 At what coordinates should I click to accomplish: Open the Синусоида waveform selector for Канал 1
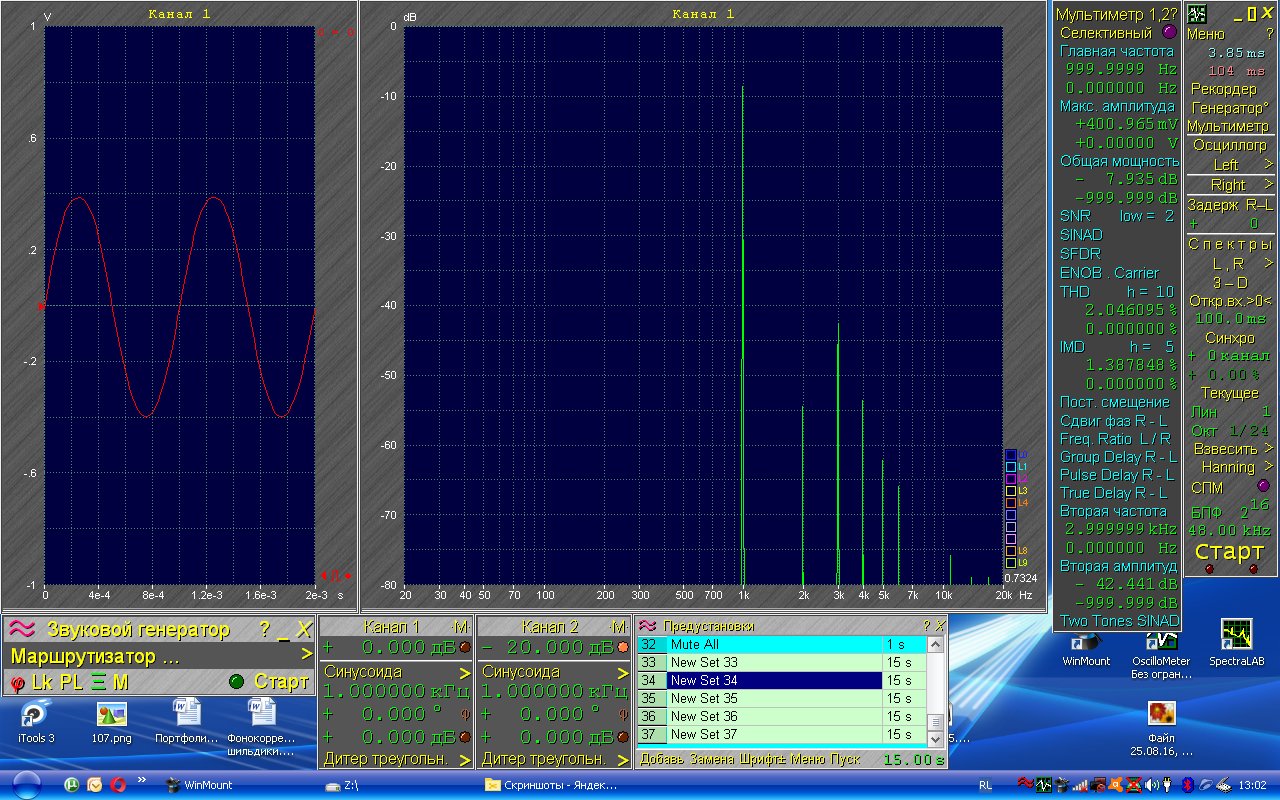pos(396,672)
